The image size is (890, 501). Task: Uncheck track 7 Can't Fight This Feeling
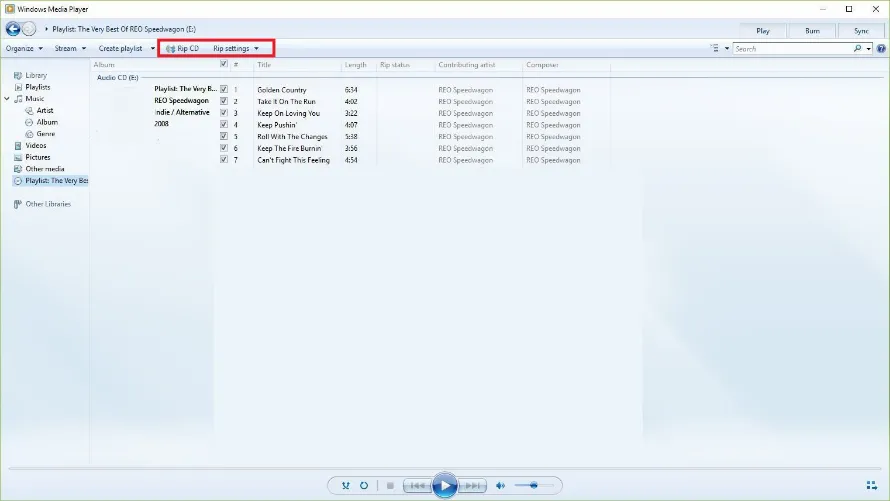click(224, 159)
